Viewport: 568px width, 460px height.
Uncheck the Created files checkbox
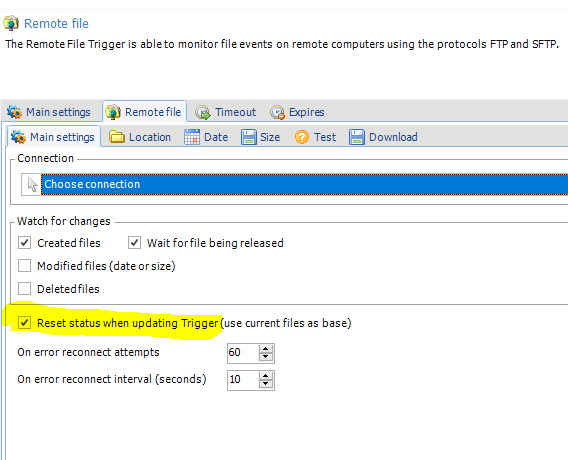pyautogui.click(x=24, y=243)
